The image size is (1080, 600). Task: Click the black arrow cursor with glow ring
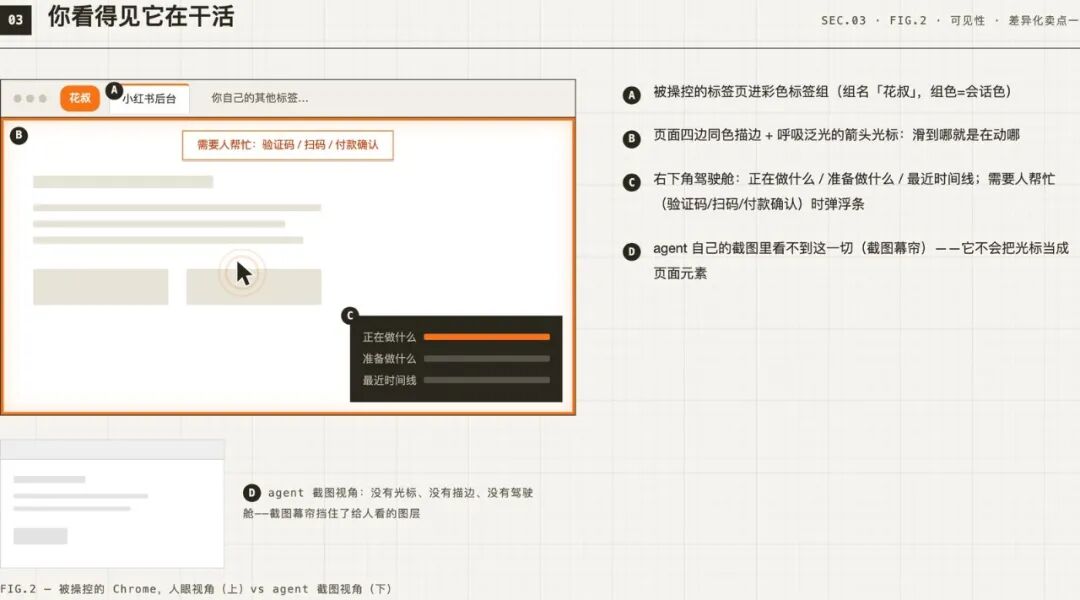point(243,273)
